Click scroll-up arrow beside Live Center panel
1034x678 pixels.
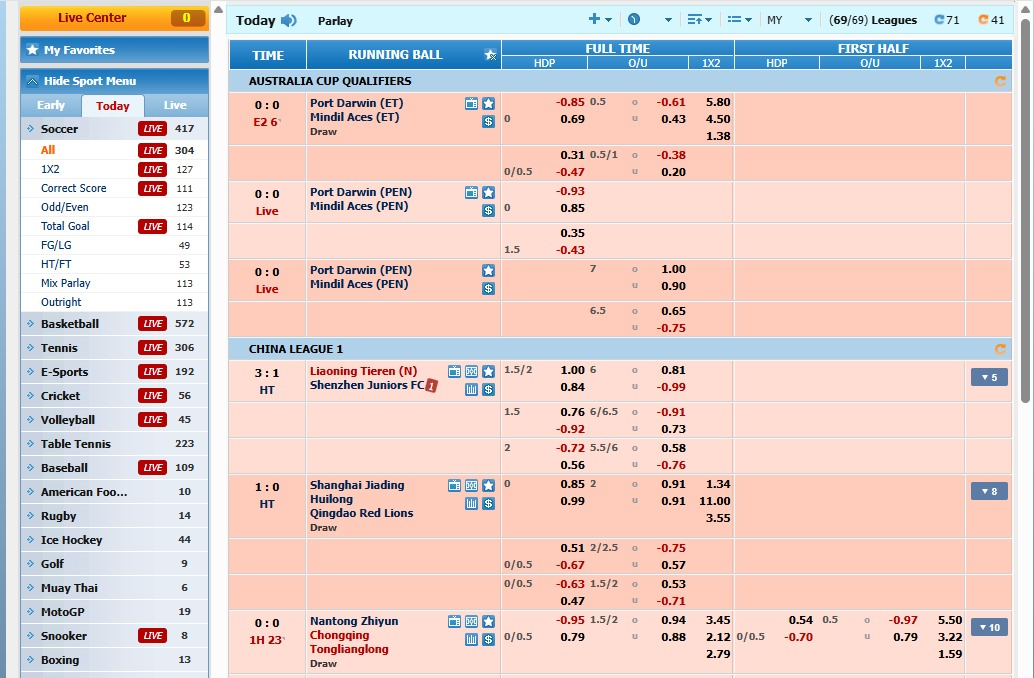tap(218, 9)
